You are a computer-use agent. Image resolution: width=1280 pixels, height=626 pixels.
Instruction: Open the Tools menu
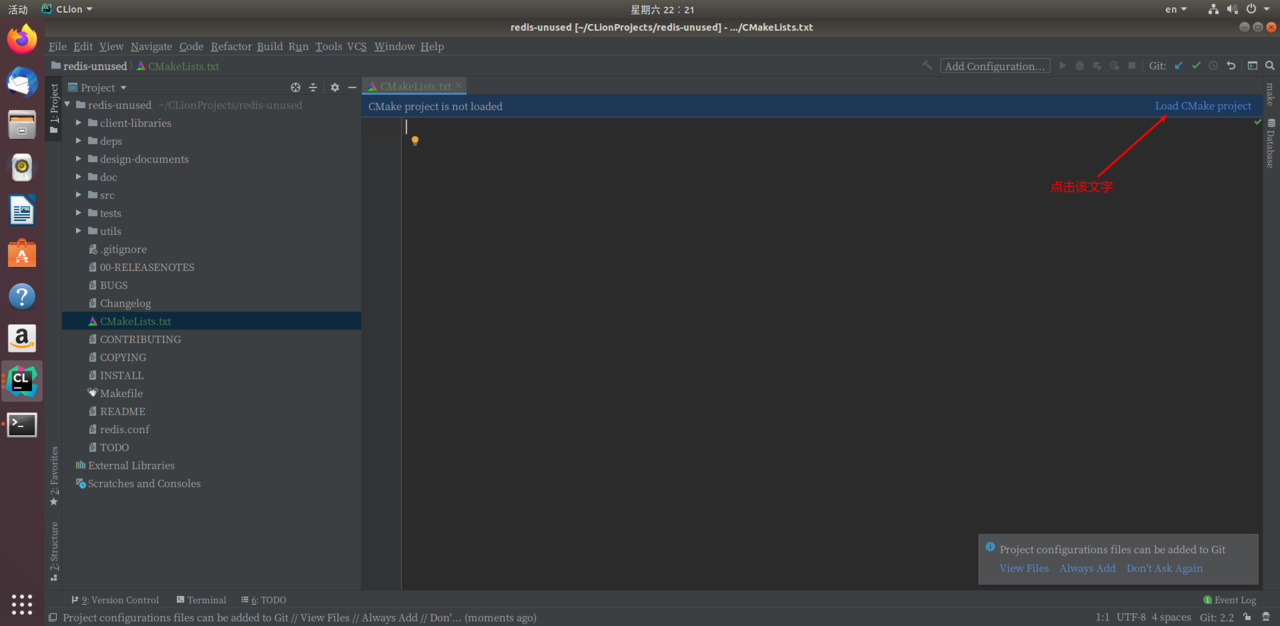click(x=328, y=46)
